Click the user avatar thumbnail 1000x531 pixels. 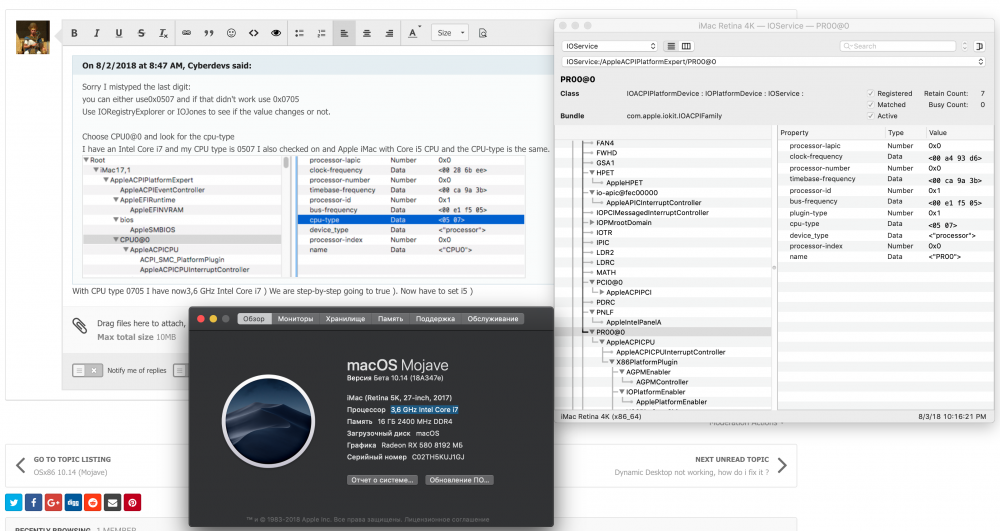click(33, 37)
